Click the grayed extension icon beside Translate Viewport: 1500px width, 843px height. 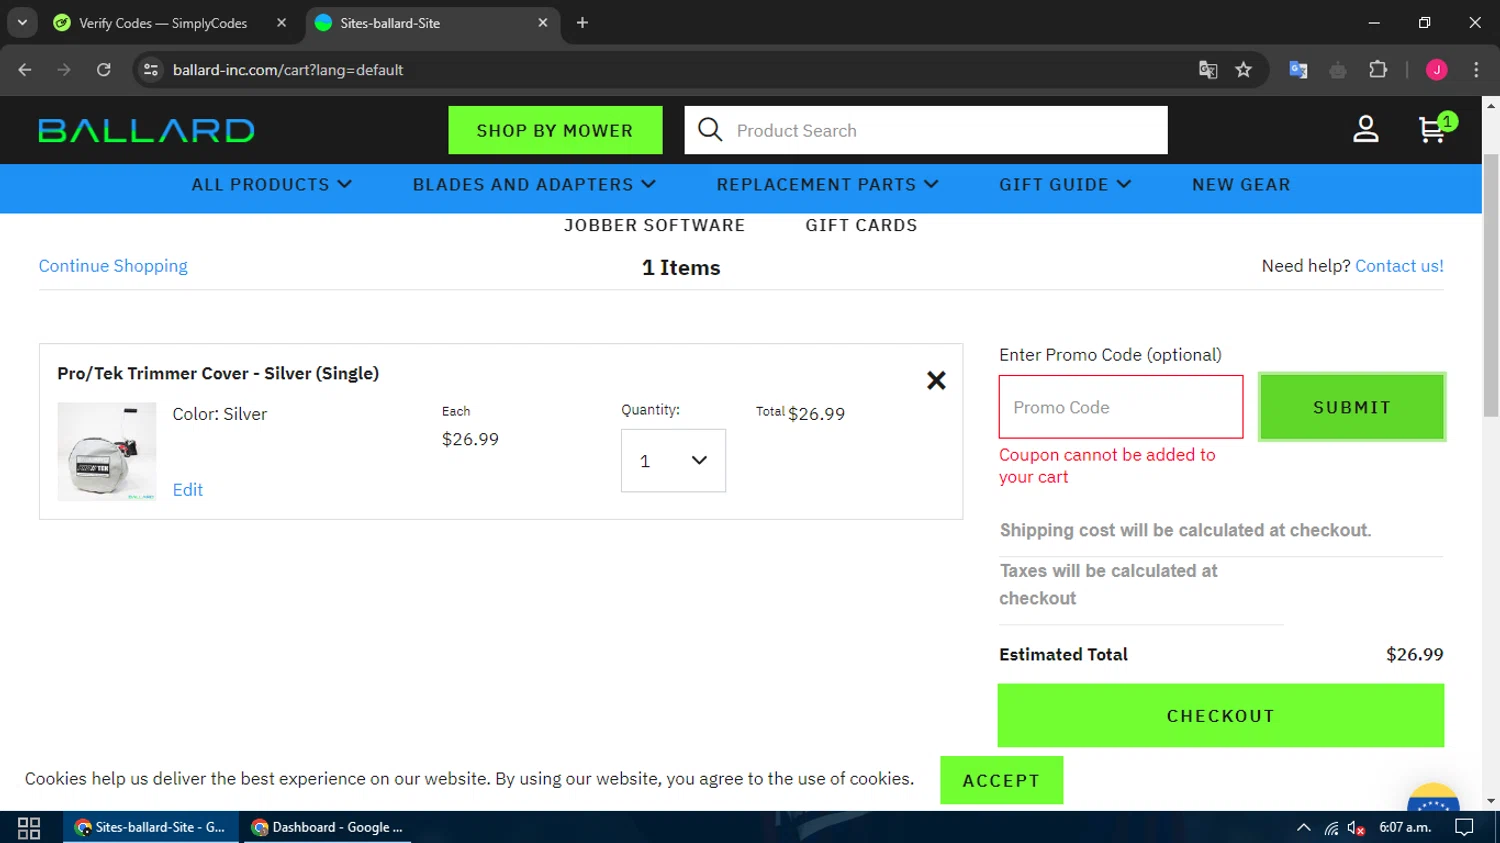1338,70
